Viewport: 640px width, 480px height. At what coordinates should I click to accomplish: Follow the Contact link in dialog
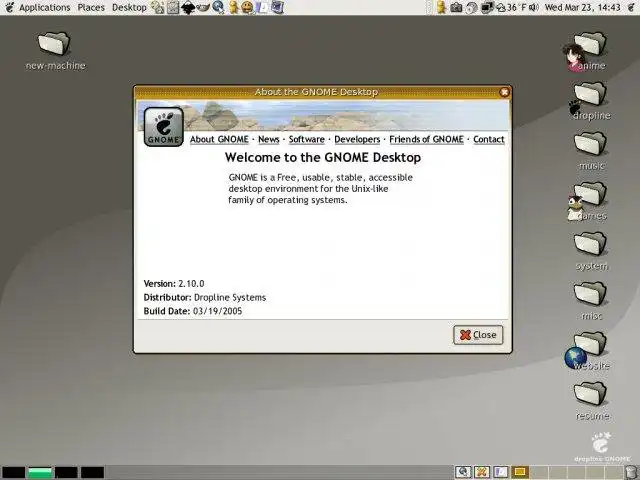tap(489, 139)
